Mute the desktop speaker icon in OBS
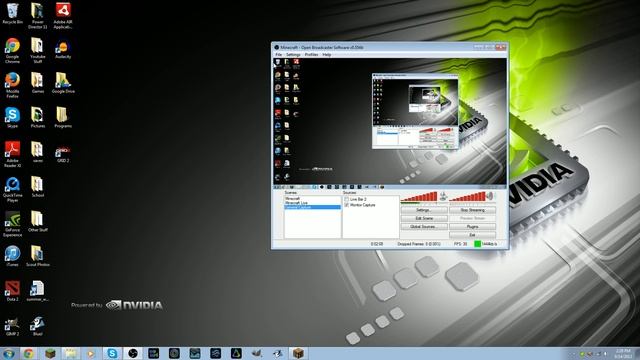Screen dimensions: 640x360 (x=490, y=196)
